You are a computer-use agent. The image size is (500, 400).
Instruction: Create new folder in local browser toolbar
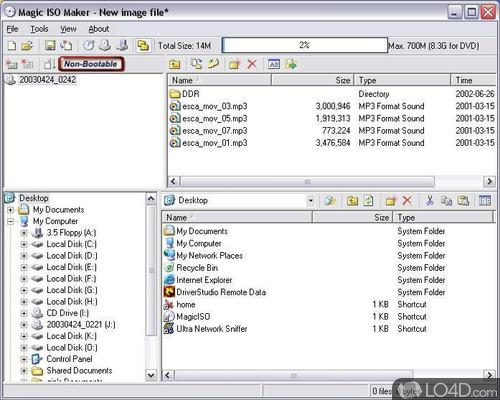[391, 201]
